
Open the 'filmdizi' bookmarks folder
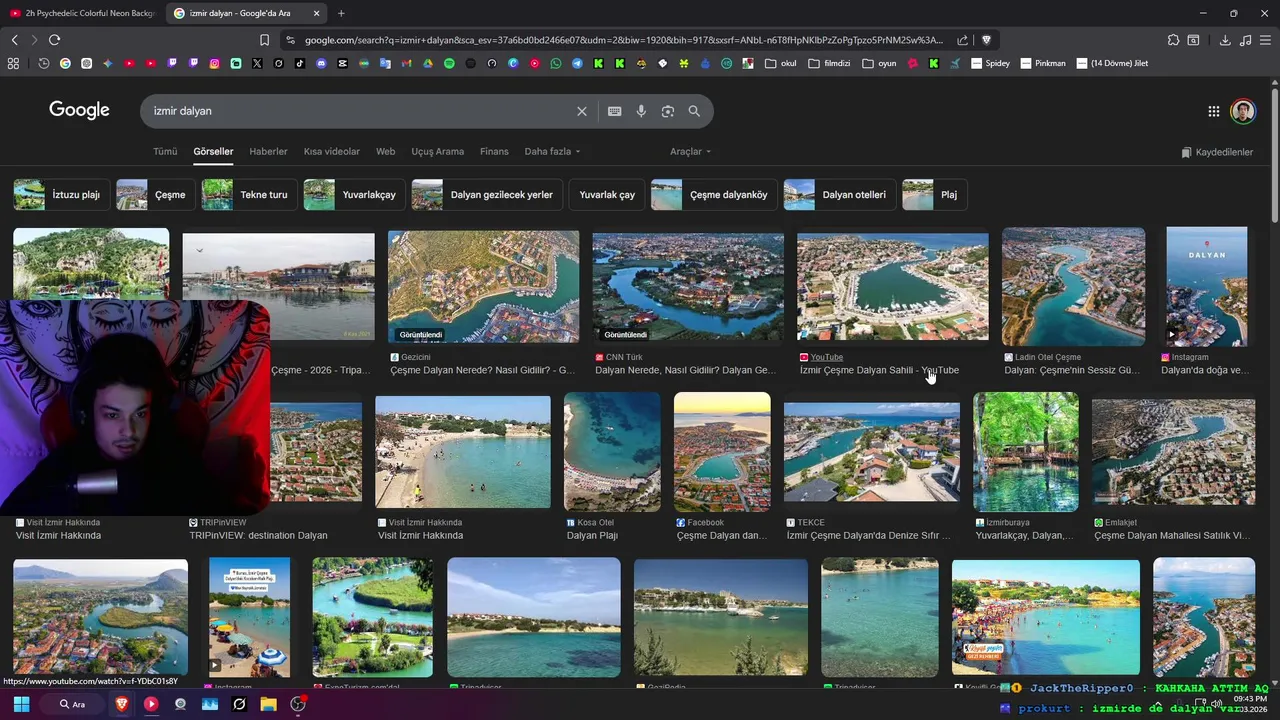coord(829,63)
